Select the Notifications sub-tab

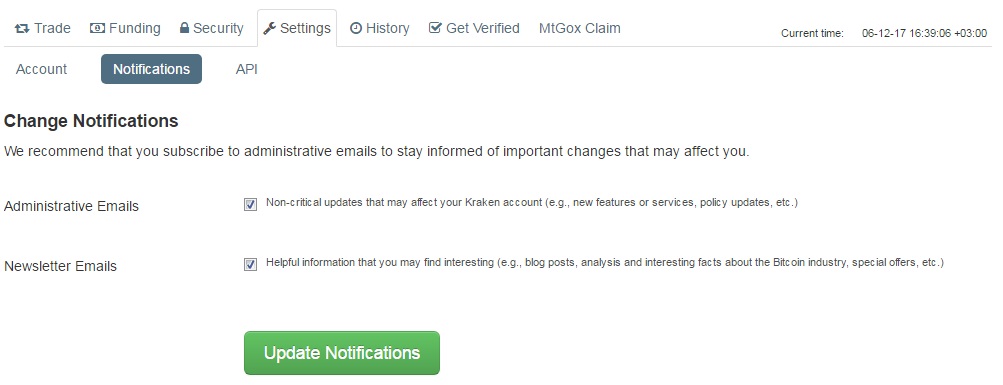coord(152,69)
